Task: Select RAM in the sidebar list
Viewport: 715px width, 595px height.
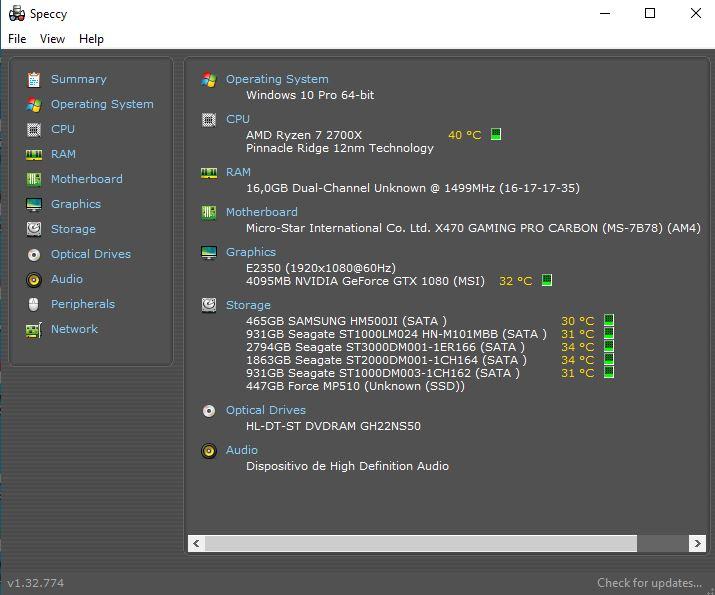Action: coord(63,155)
